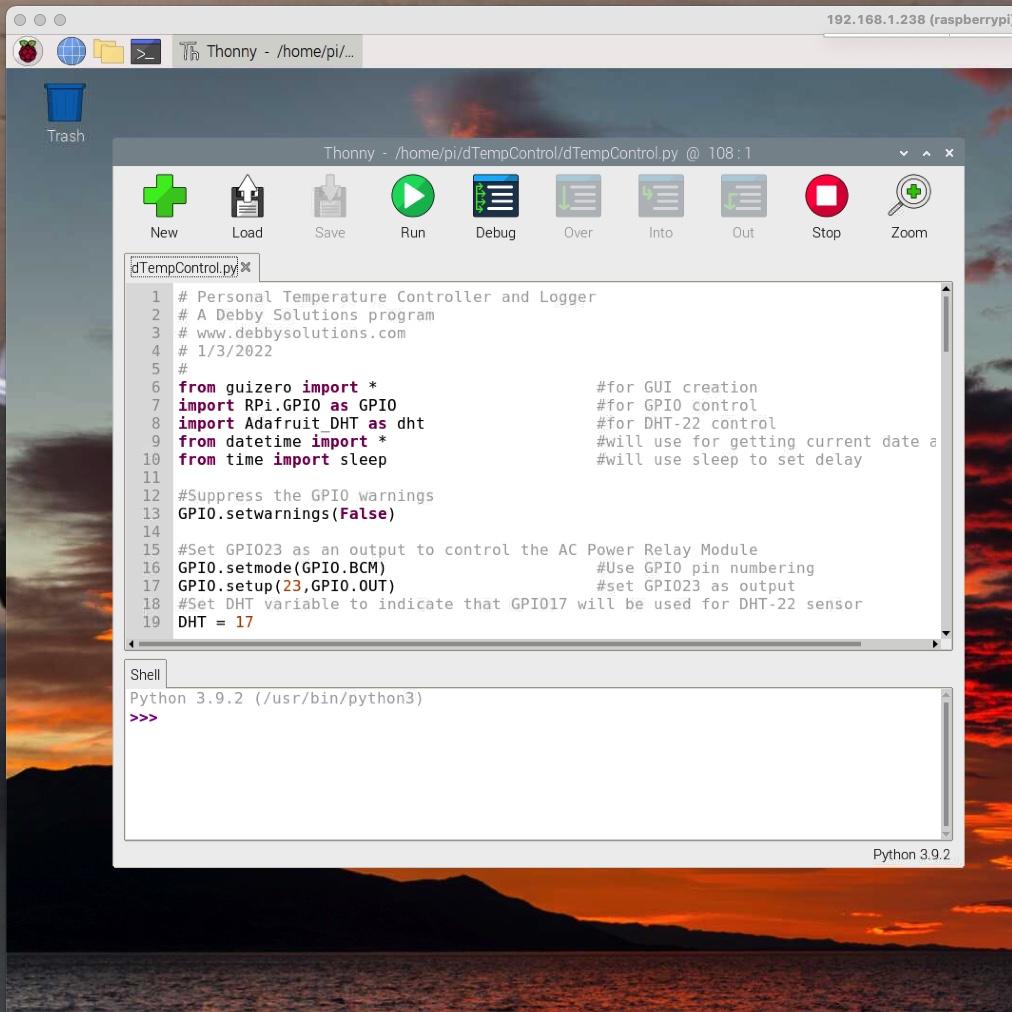Click the 'from guizero import *' line
This screenshot has width=1012, height=1012.
(278, 387)
